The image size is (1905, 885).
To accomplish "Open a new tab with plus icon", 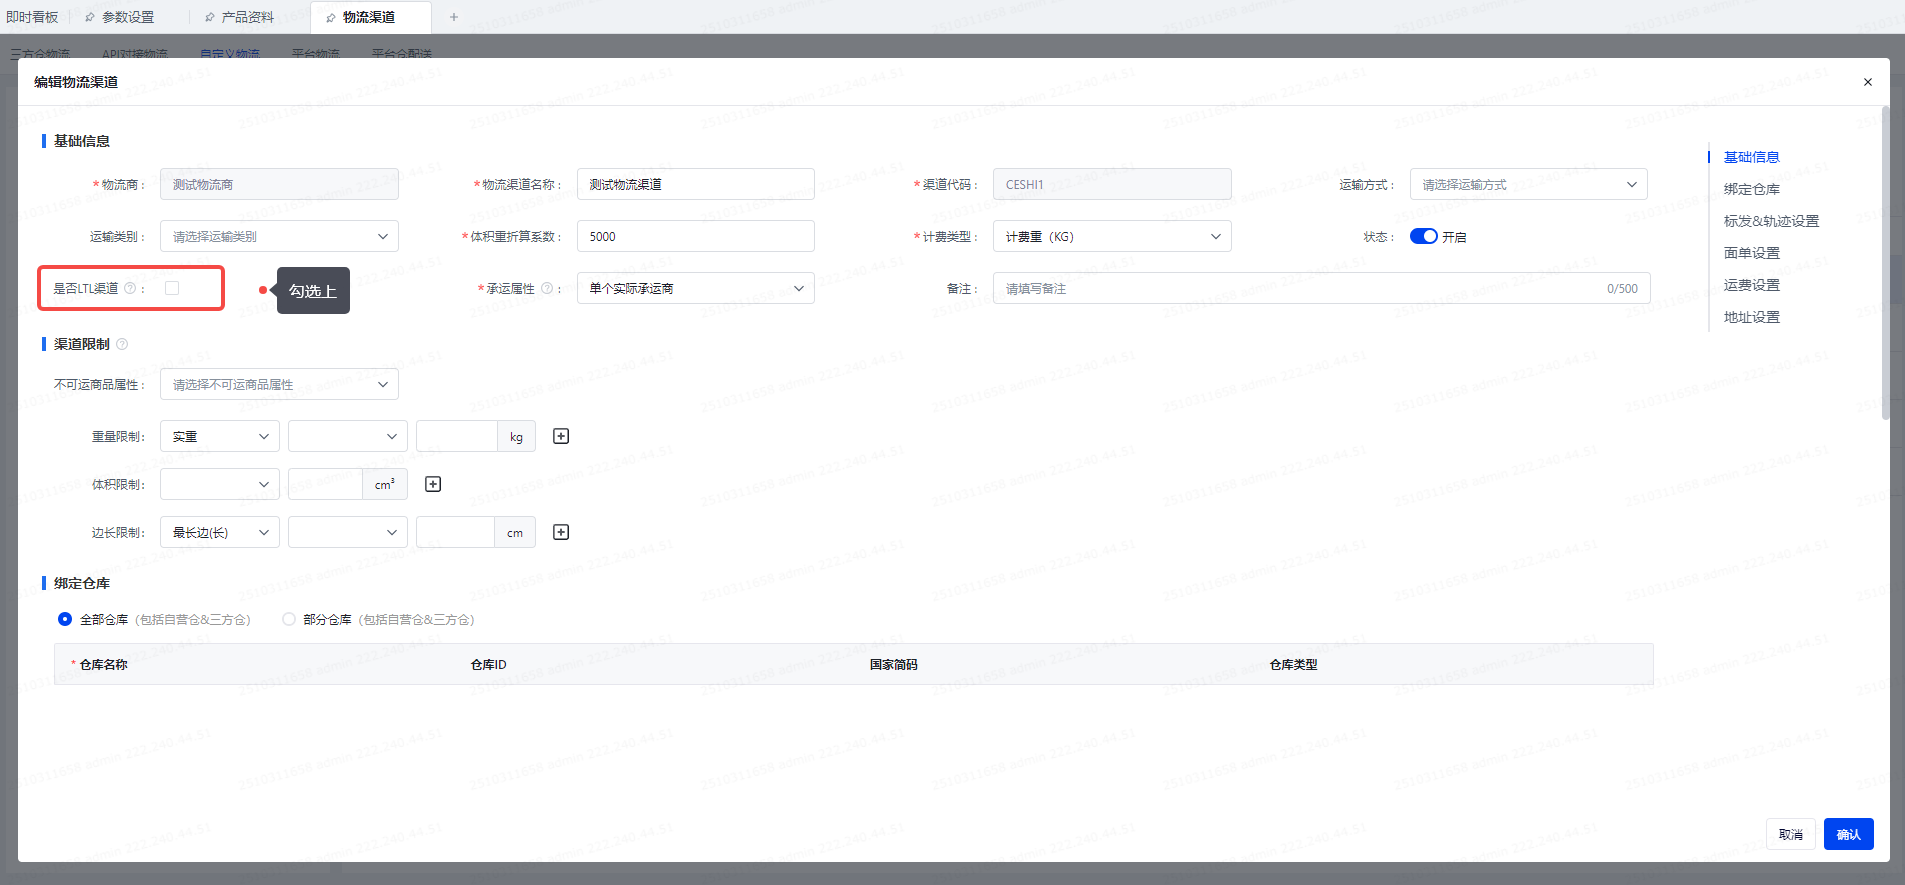I will click(x=454, y=17).
